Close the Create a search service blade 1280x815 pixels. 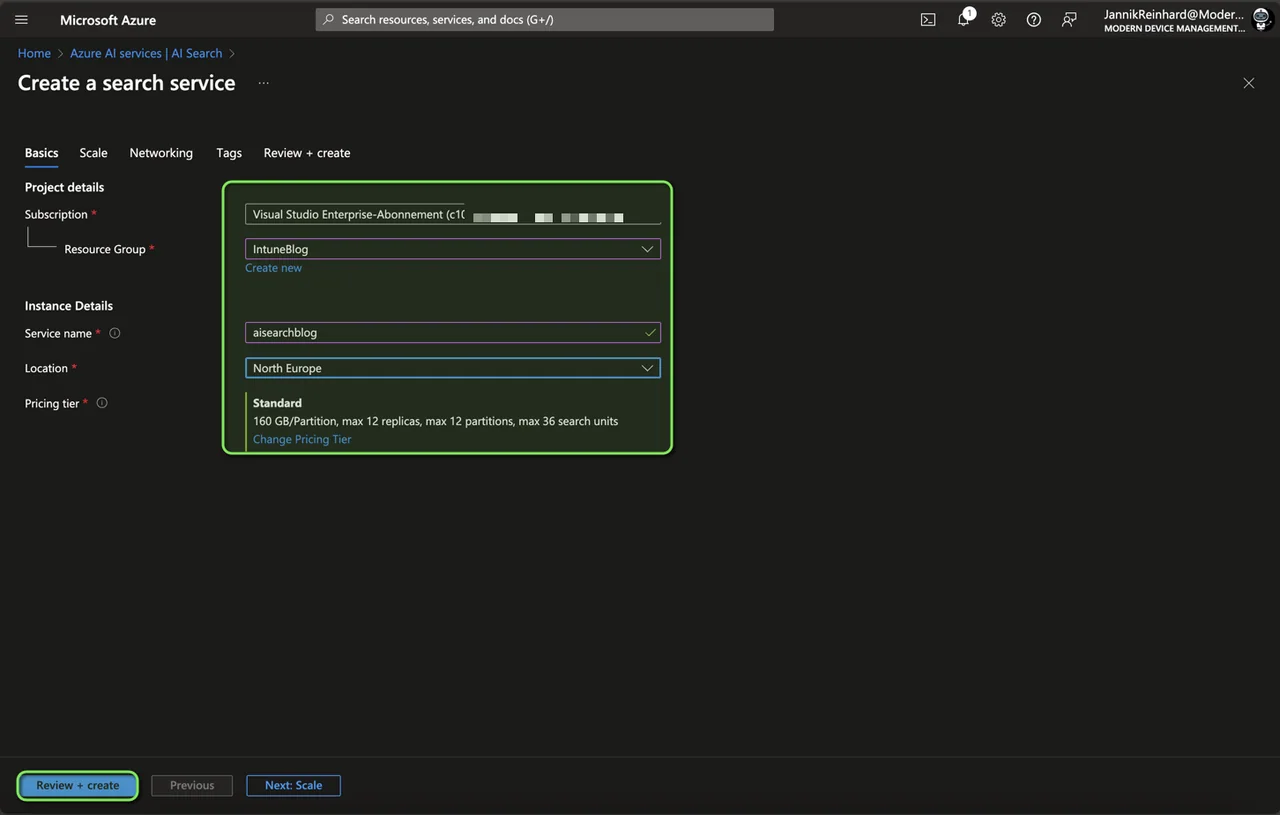click(1248, 83)
